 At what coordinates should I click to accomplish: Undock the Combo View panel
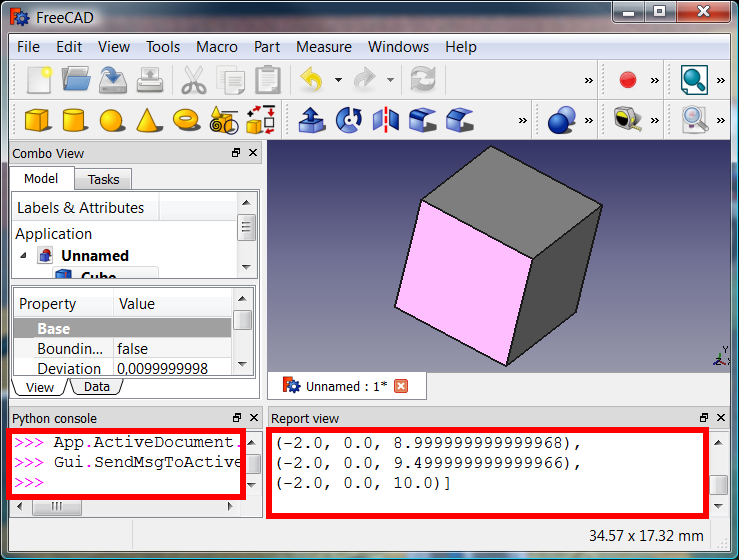(x=236, y=153)
